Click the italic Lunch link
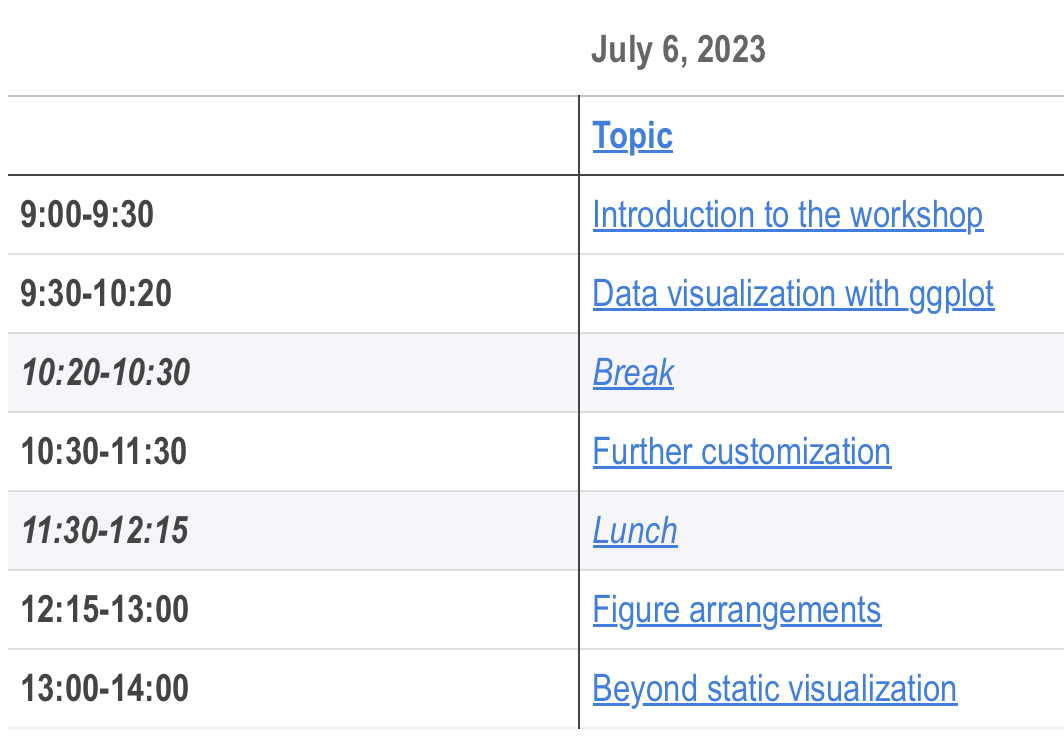The width and height of the screenshot is (1064, 738). click(x=635, y=531)
